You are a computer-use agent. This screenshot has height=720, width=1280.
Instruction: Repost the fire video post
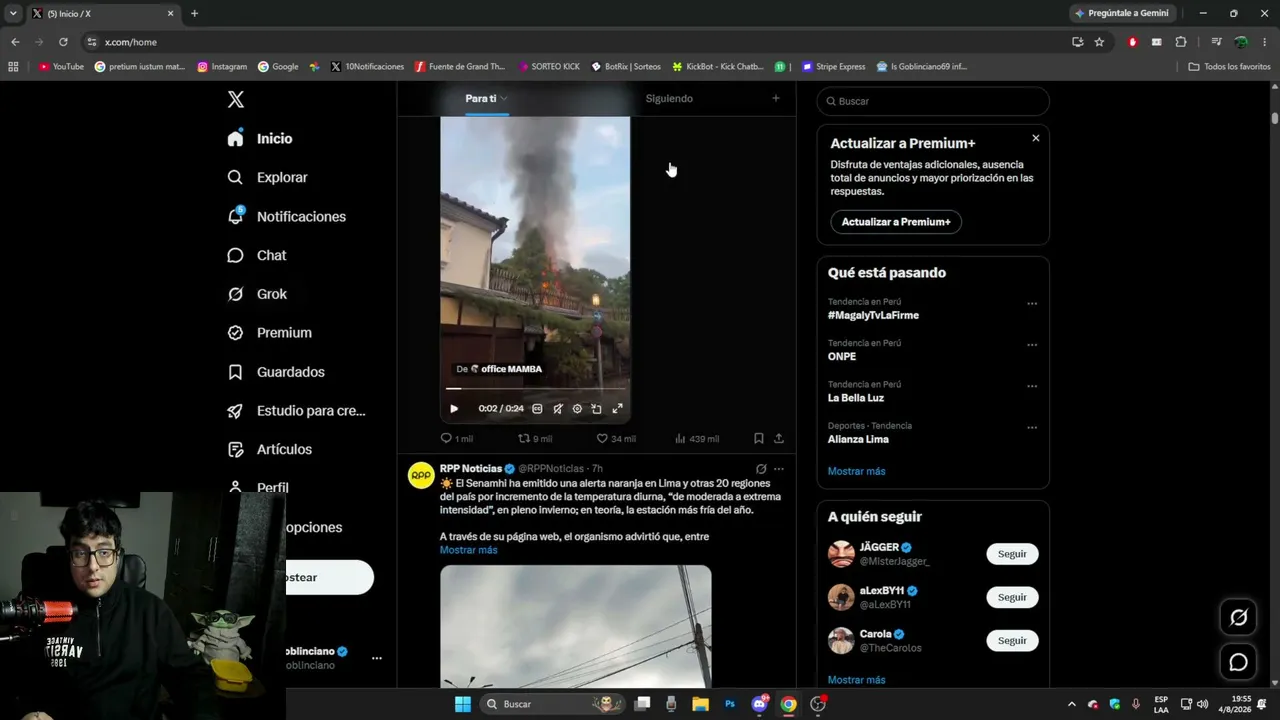[x=535, y=438]
